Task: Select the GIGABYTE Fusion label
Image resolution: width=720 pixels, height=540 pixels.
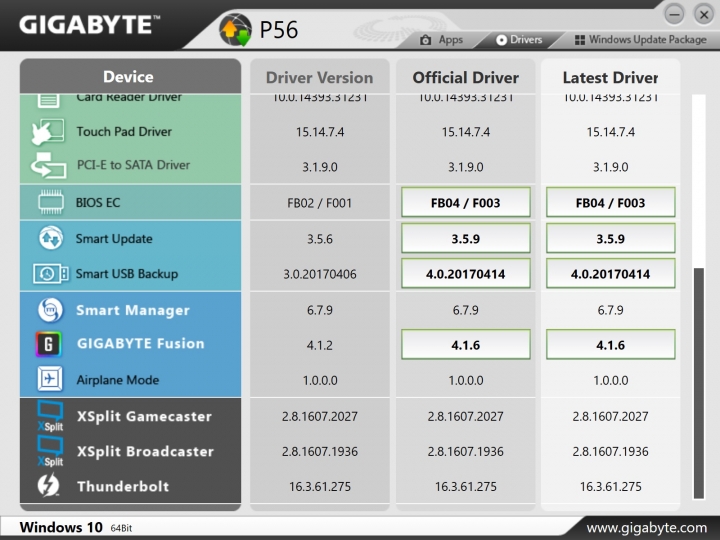Action: [x=141, y=343]
